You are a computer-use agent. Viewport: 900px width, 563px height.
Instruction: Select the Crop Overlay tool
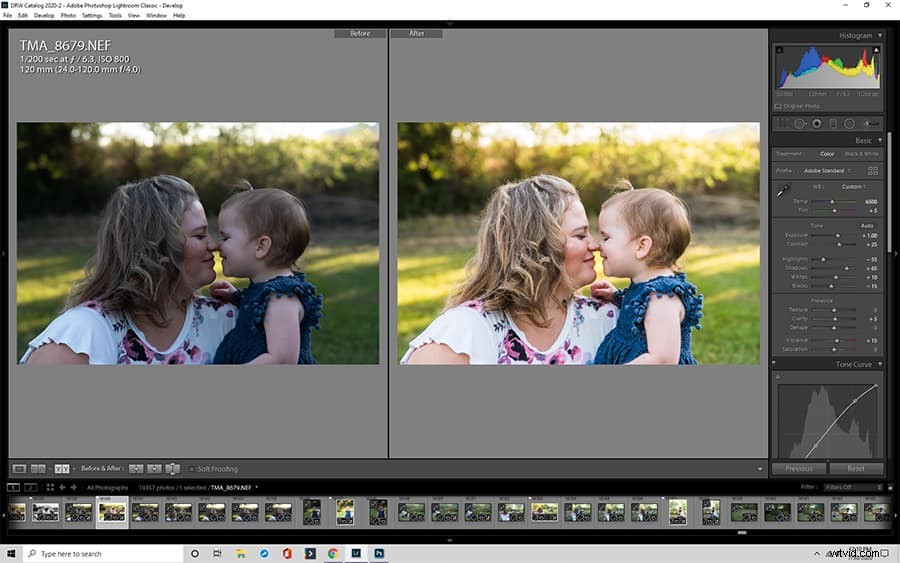pyautogui.click(x=782, y=123)
